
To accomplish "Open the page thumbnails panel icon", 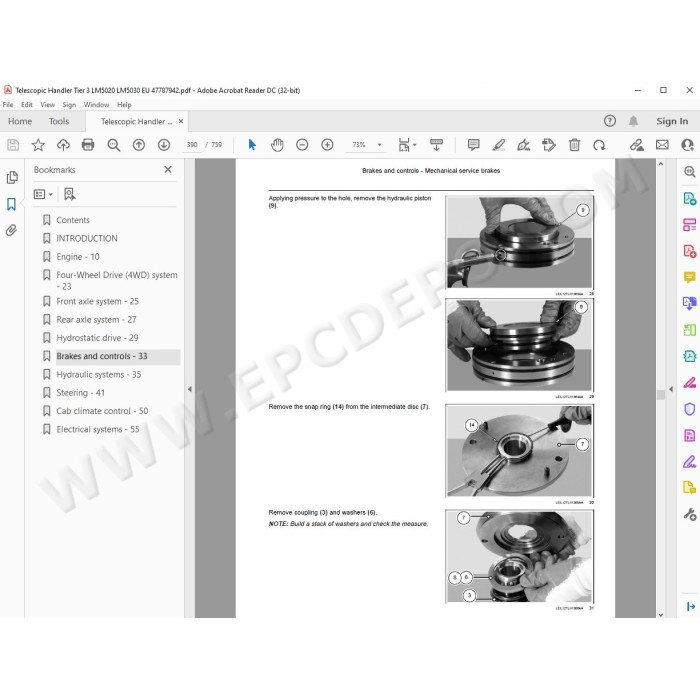I will (12, 178).
